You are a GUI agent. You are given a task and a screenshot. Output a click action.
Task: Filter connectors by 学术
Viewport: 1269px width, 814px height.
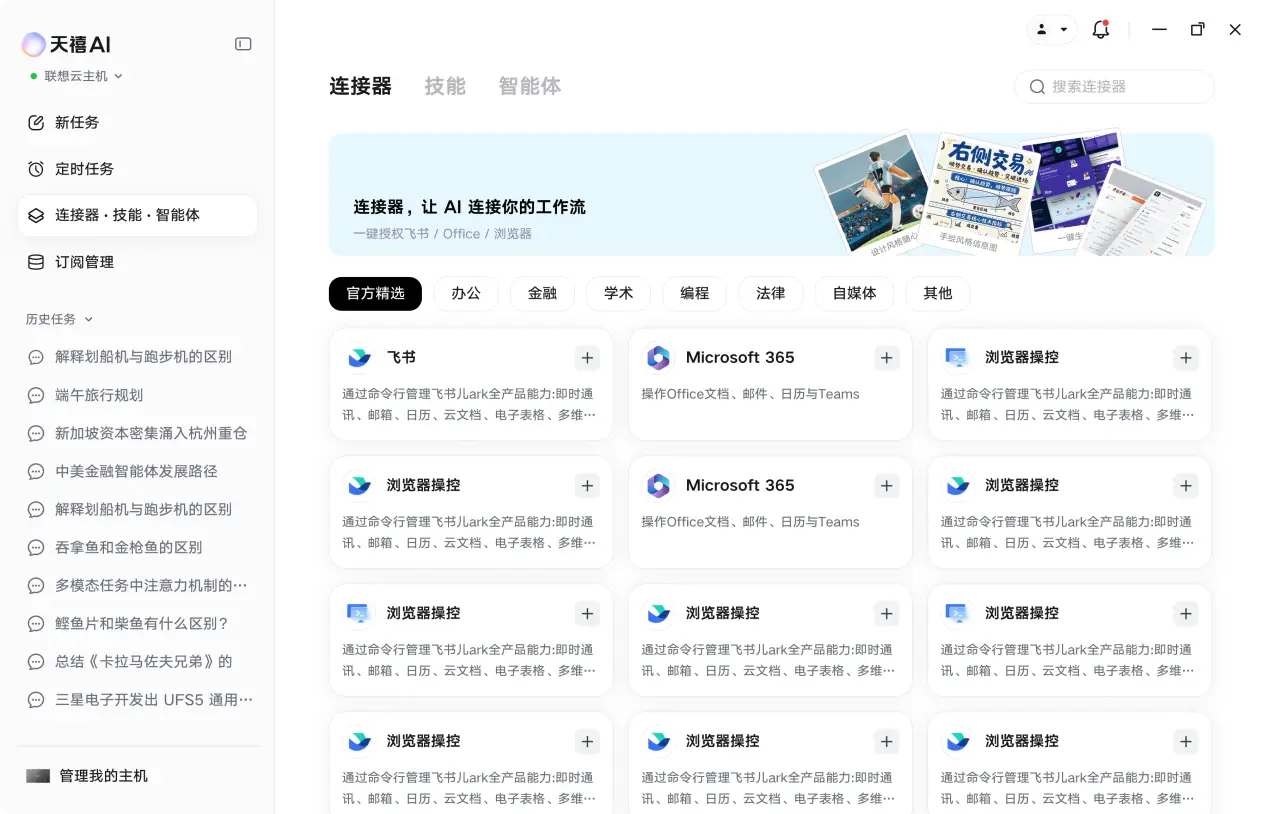(x=618, y=293)
